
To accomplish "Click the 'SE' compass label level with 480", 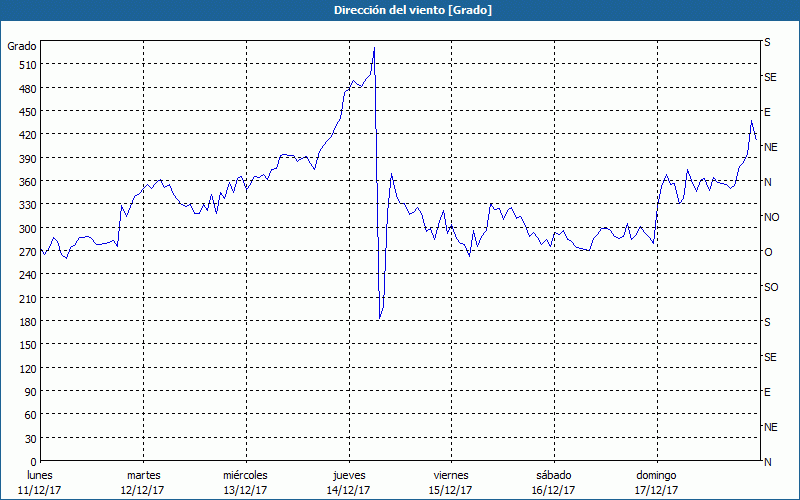I will tap(770, 77).
